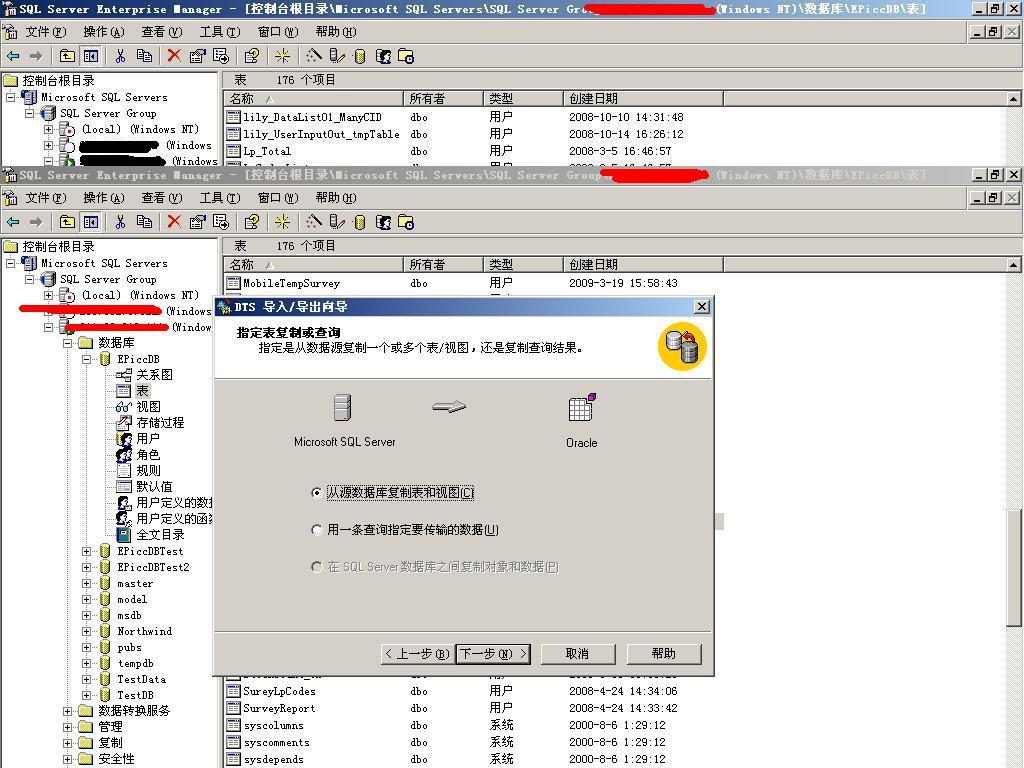This screenshot has width=1024, height=768.
Task: Select 角色 roles node in tree
Action: point(148,455)
